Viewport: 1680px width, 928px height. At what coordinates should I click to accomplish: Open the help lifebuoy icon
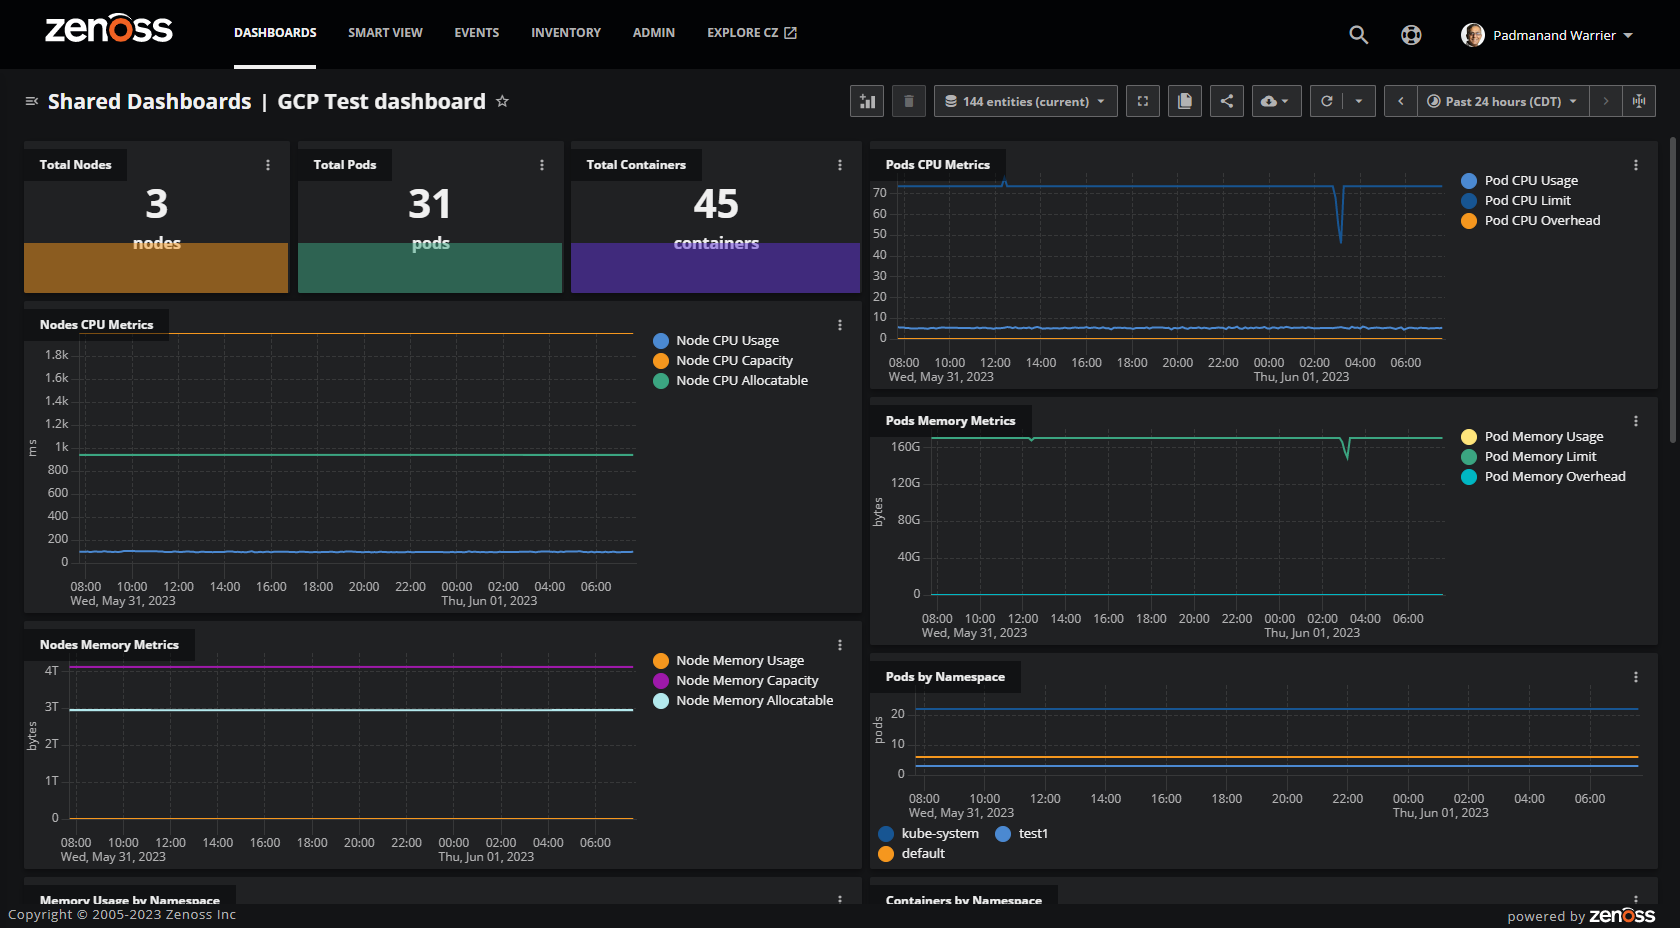pos(1411,35)
